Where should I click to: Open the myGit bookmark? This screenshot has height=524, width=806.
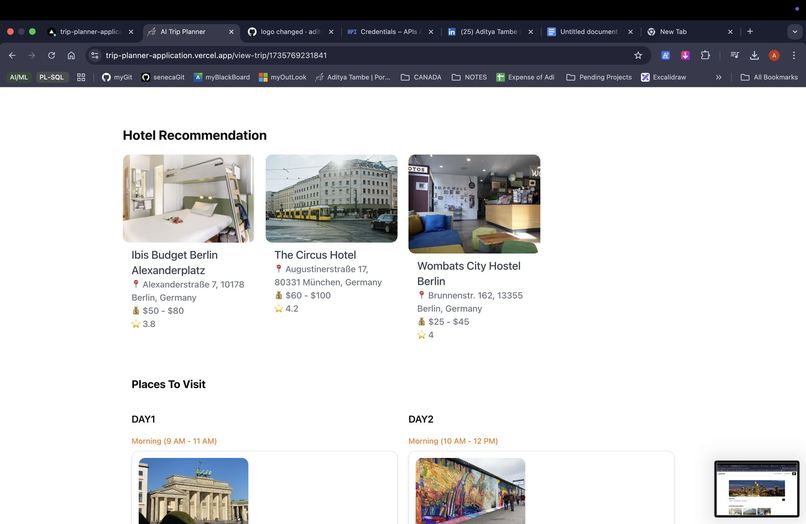[117, 77]
